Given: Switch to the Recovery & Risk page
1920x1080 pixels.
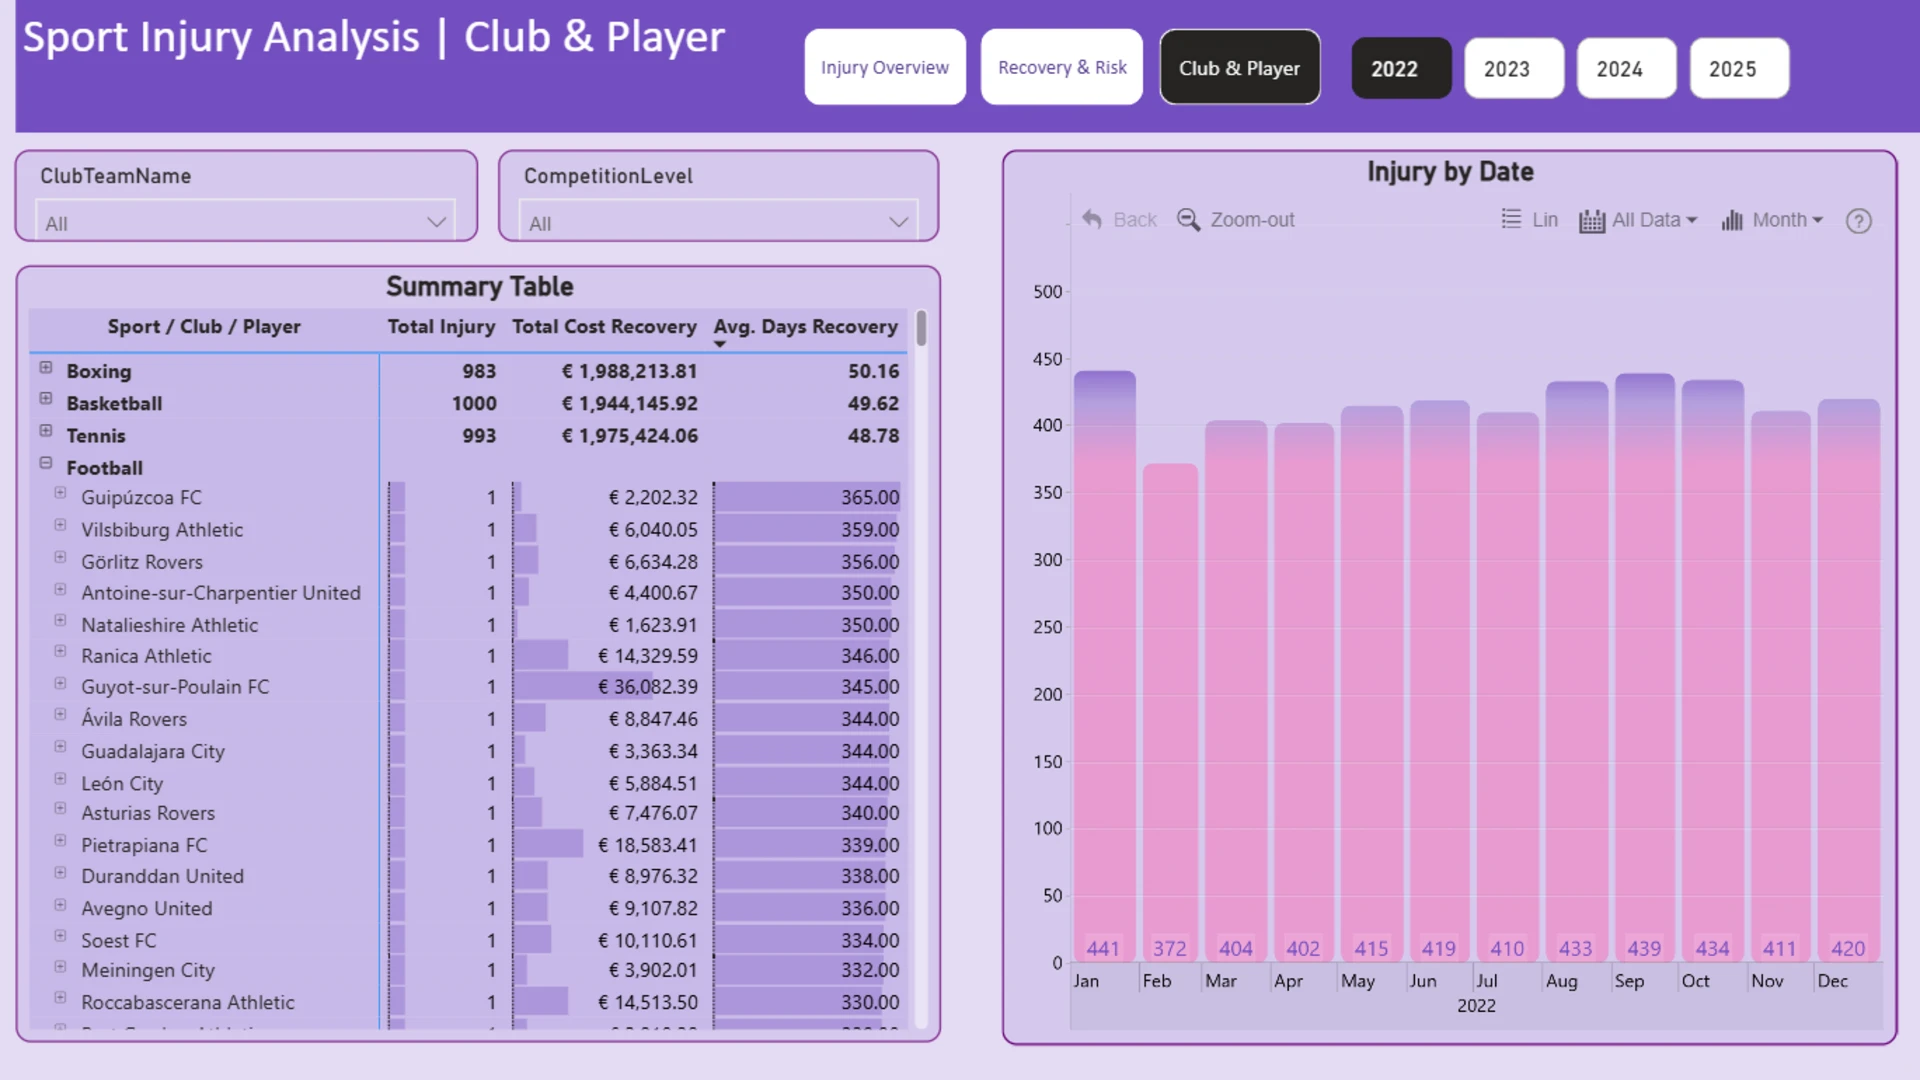Looking at the screenshot, I should (1062, 67).
